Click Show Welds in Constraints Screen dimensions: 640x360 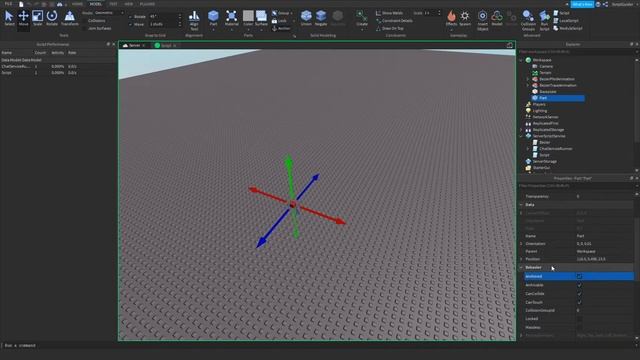tap(389, 13)
